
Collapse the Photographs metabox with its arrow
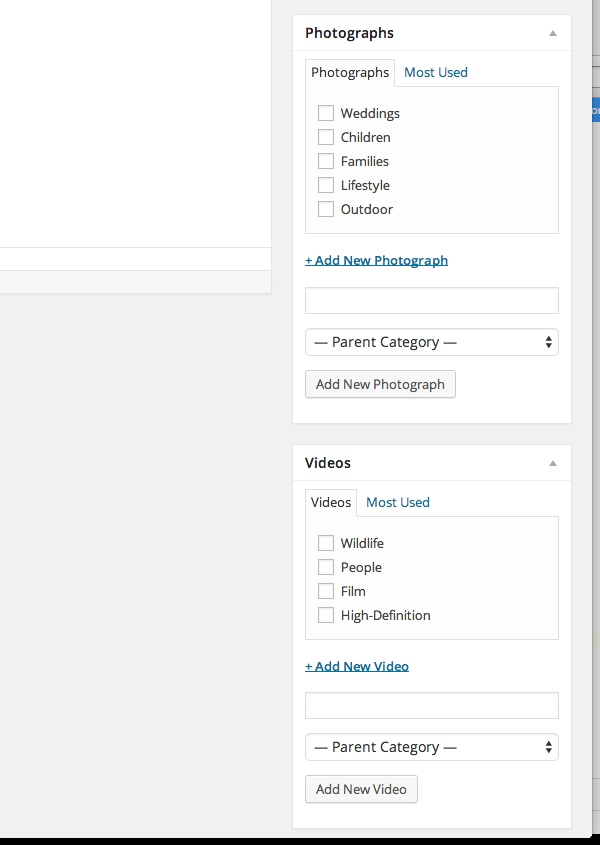tap(553, 33)
